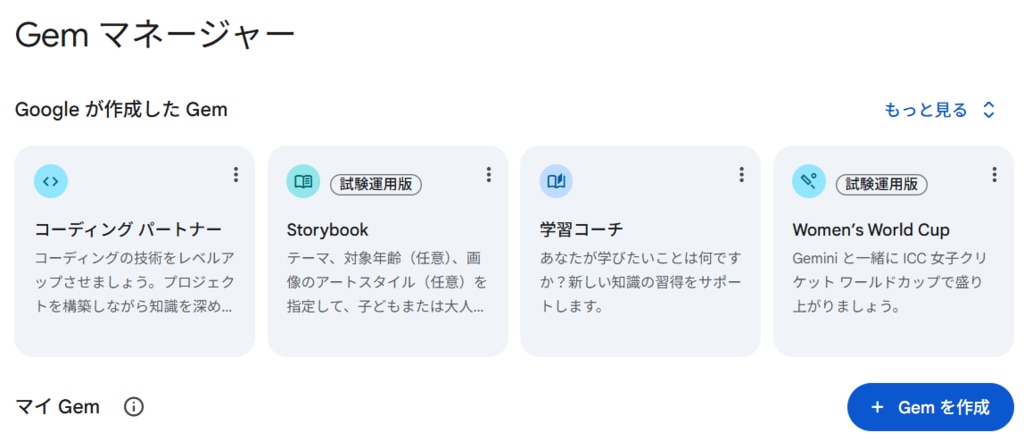Expand the Gem list with もっと見る

pyautogui.click(x=925, y=110)
